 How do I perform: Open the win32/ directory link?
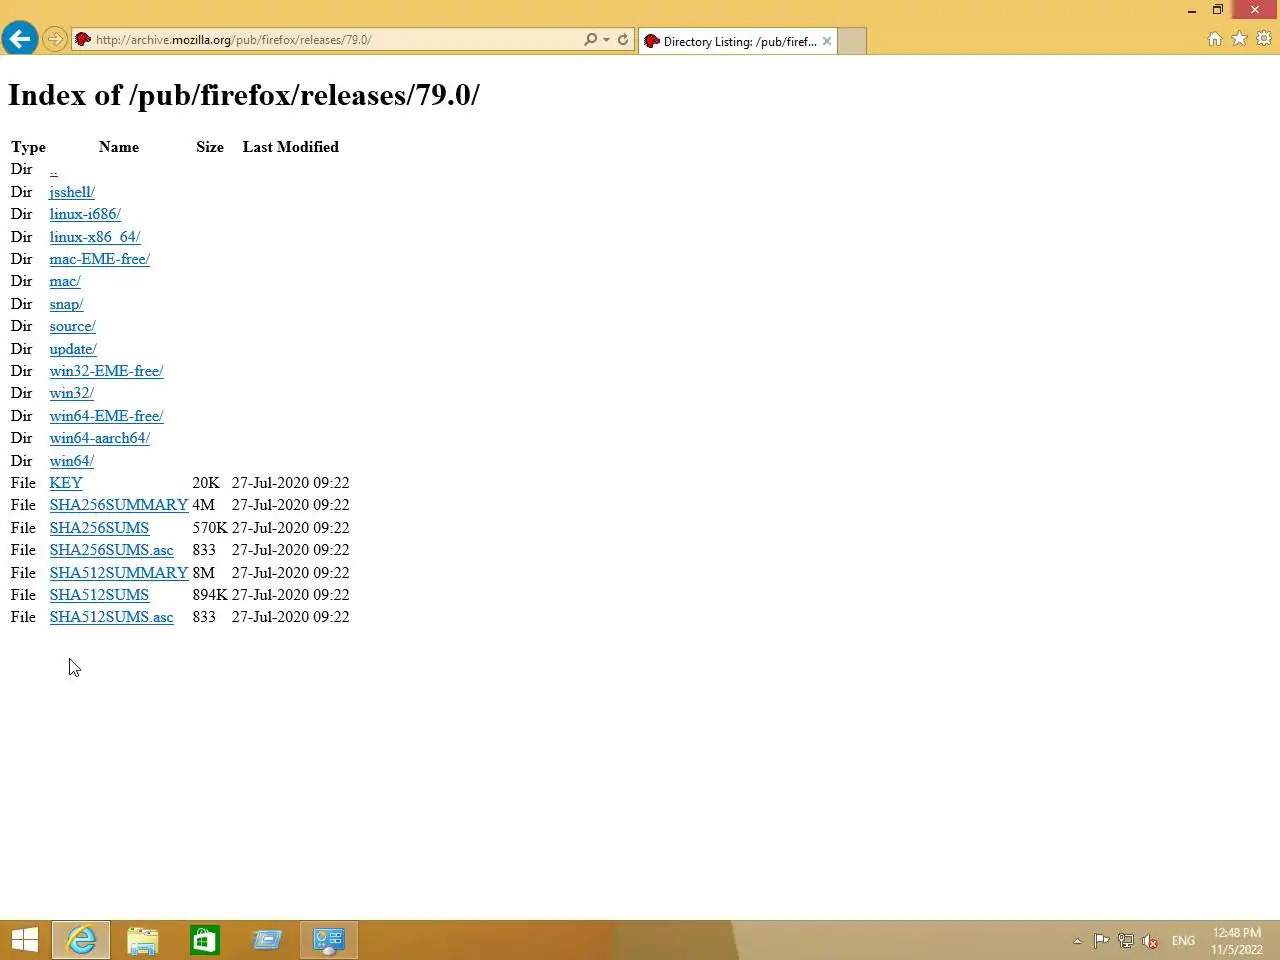(72, 393)
